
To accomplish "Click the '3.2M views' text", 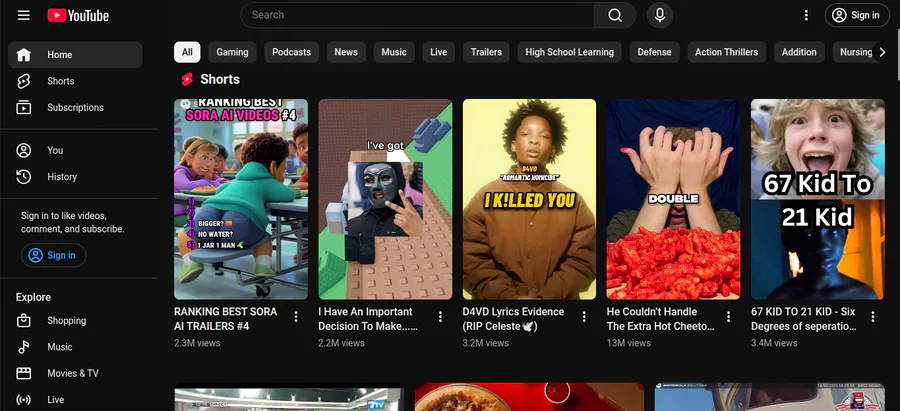I will pyautogui.click(x=486, y=343).
